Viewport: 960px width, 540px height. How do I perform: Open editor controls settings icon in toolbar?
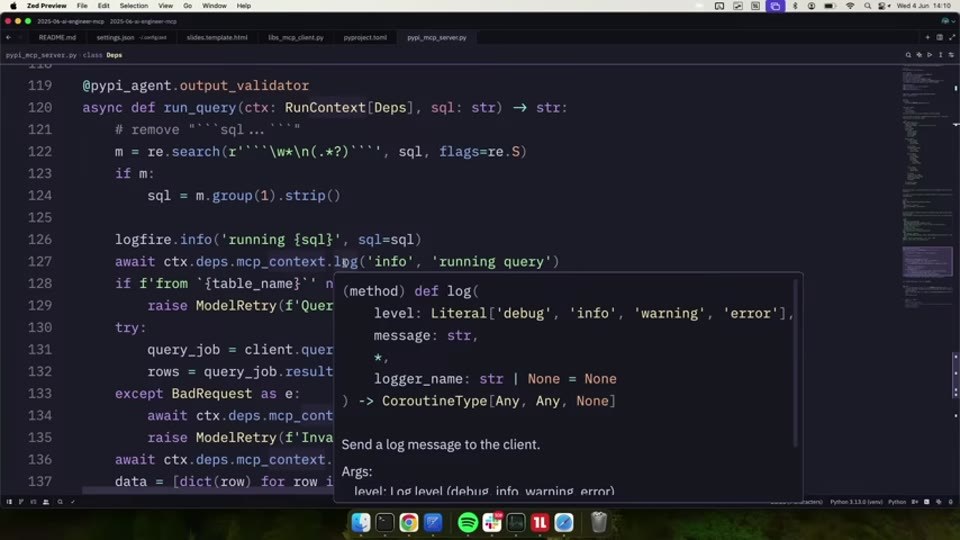pyautogui.click(x=951, y=55)
